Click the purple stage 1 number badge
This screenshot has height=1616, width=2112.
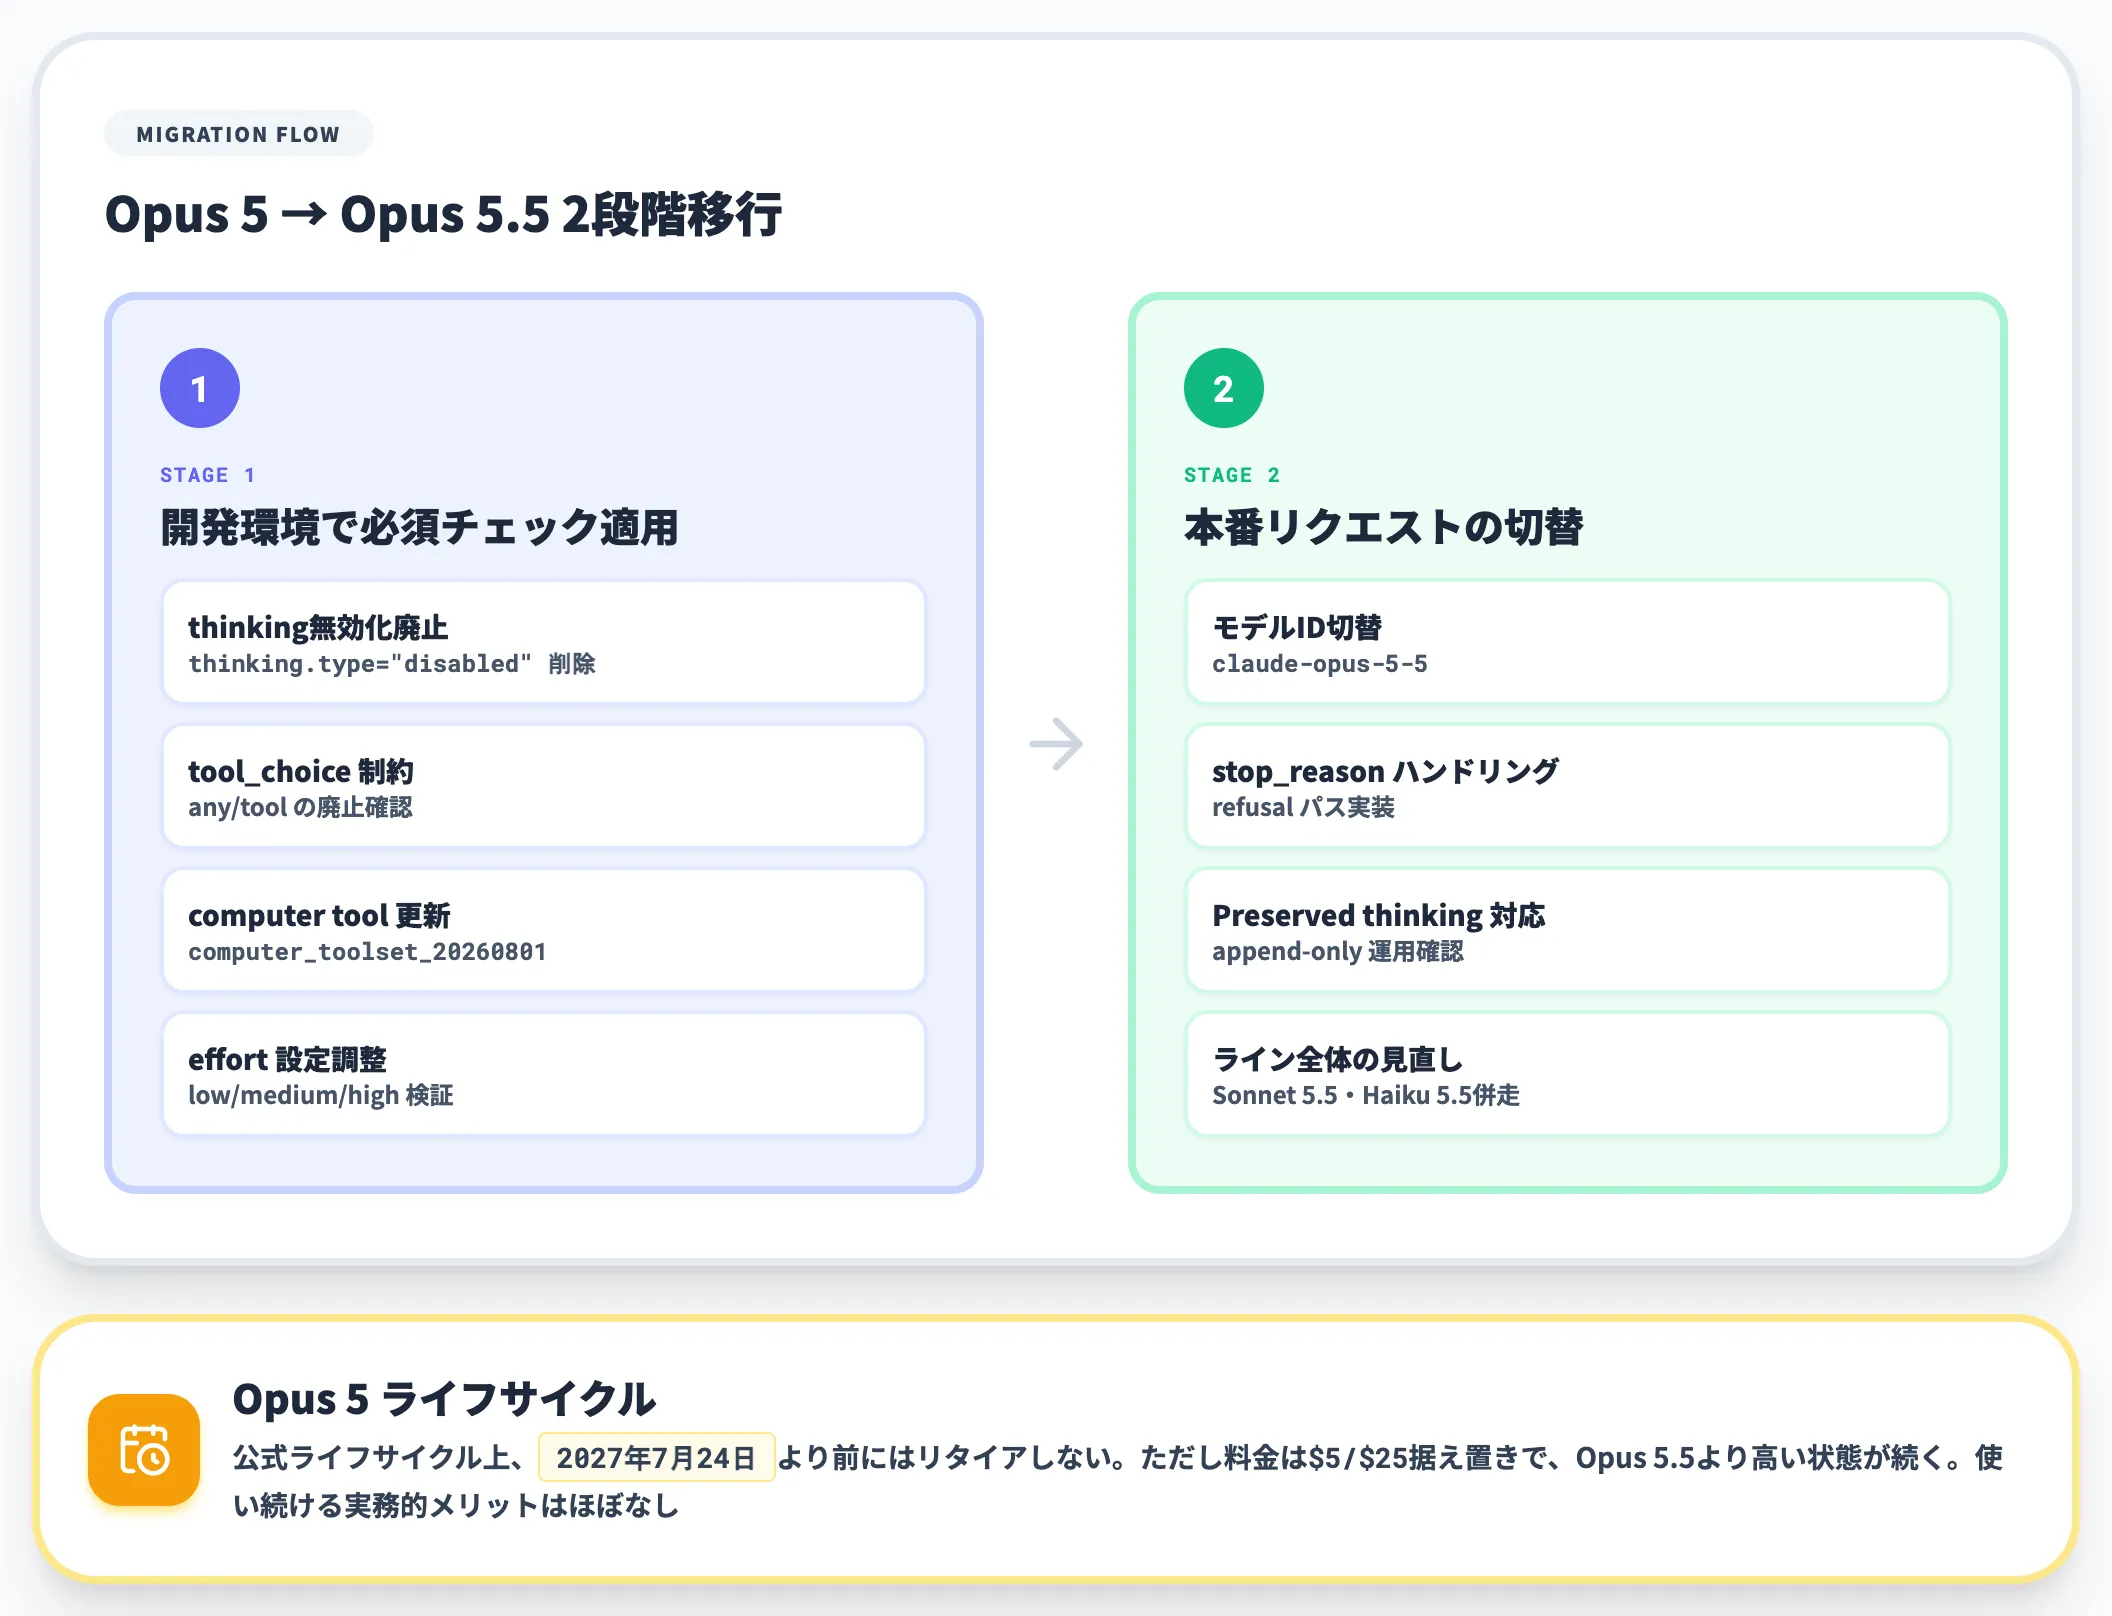(200, 388)
